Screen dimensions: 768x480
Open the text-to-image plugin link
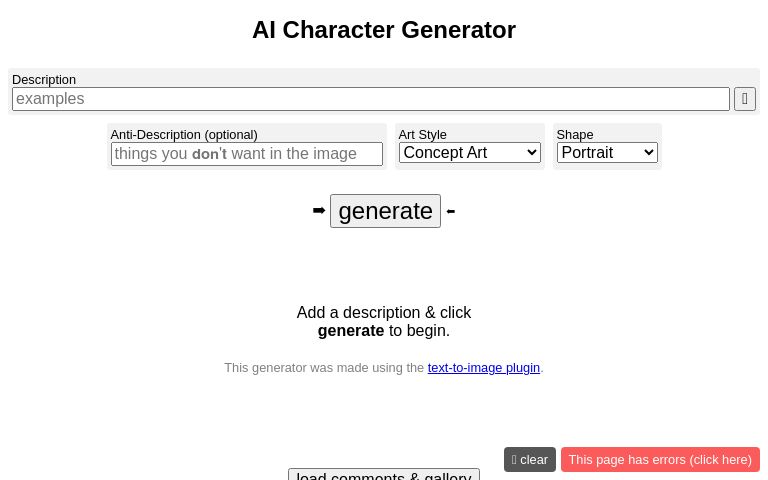[483, 368]
